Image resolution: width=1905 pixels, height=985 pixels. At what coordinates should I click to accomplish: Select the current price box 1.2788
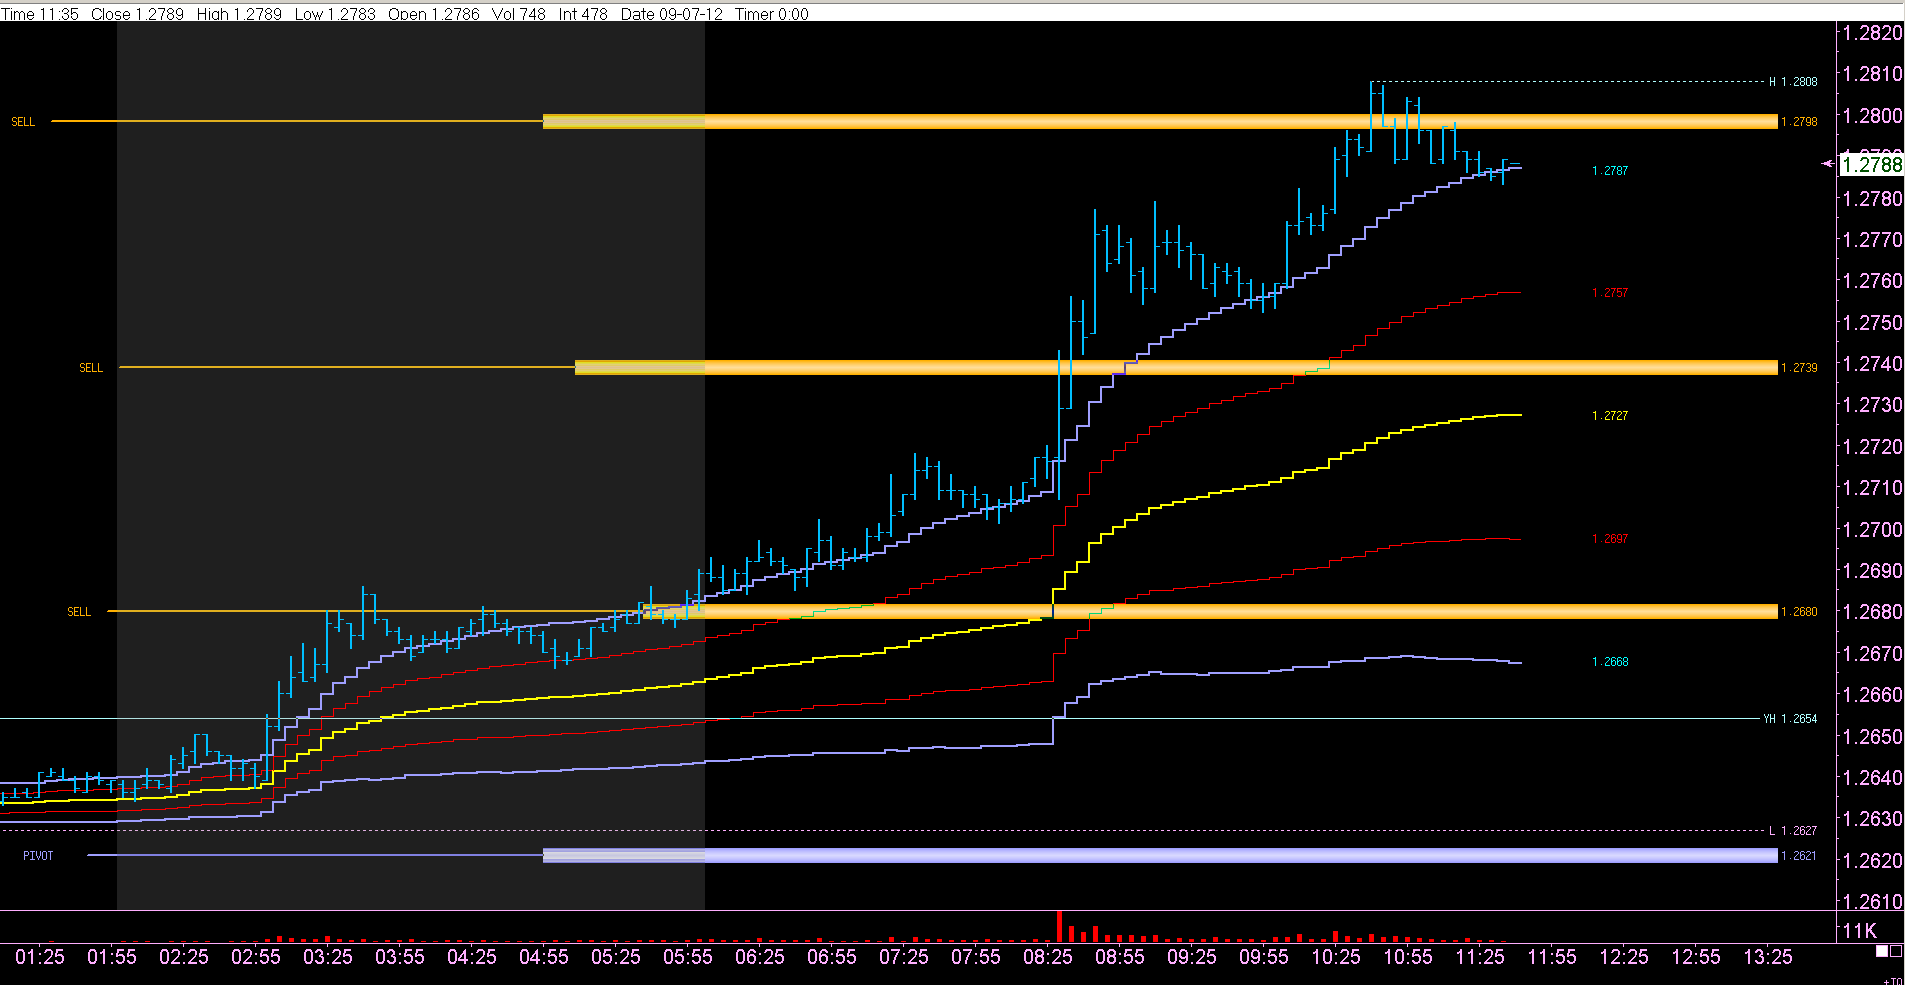(1872, 165)
